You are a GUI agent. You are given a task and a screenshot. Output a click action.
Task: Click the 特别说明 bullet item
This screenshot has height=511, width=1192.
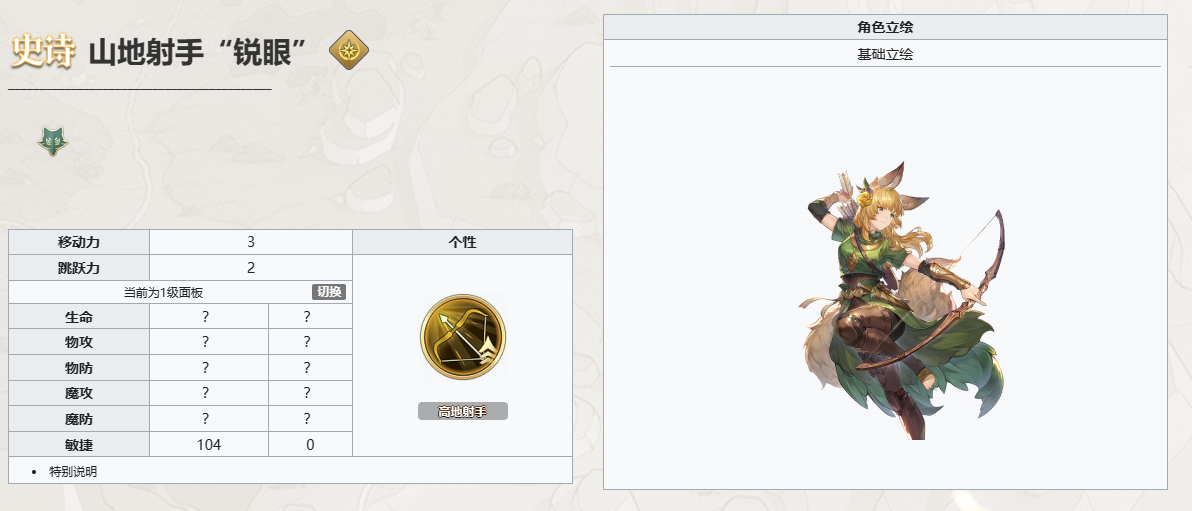coord(73,471)
